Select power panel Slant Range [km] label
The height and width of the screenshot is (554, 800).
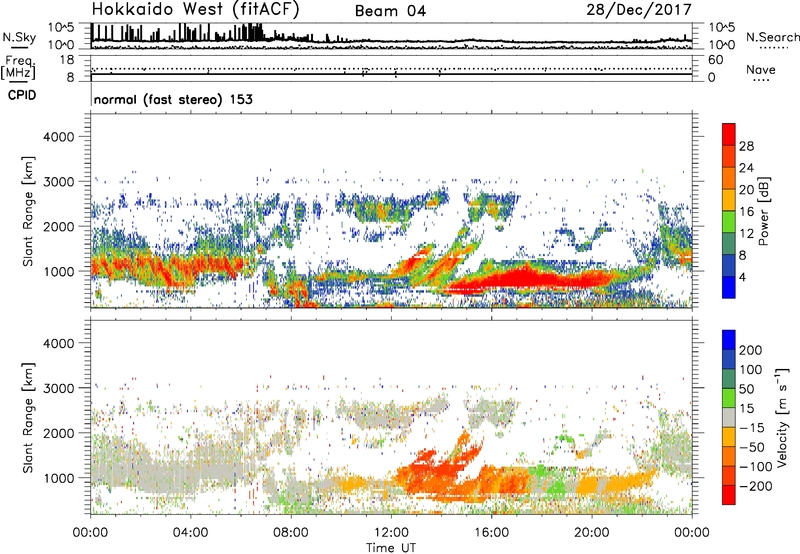(x=28, y=211)
